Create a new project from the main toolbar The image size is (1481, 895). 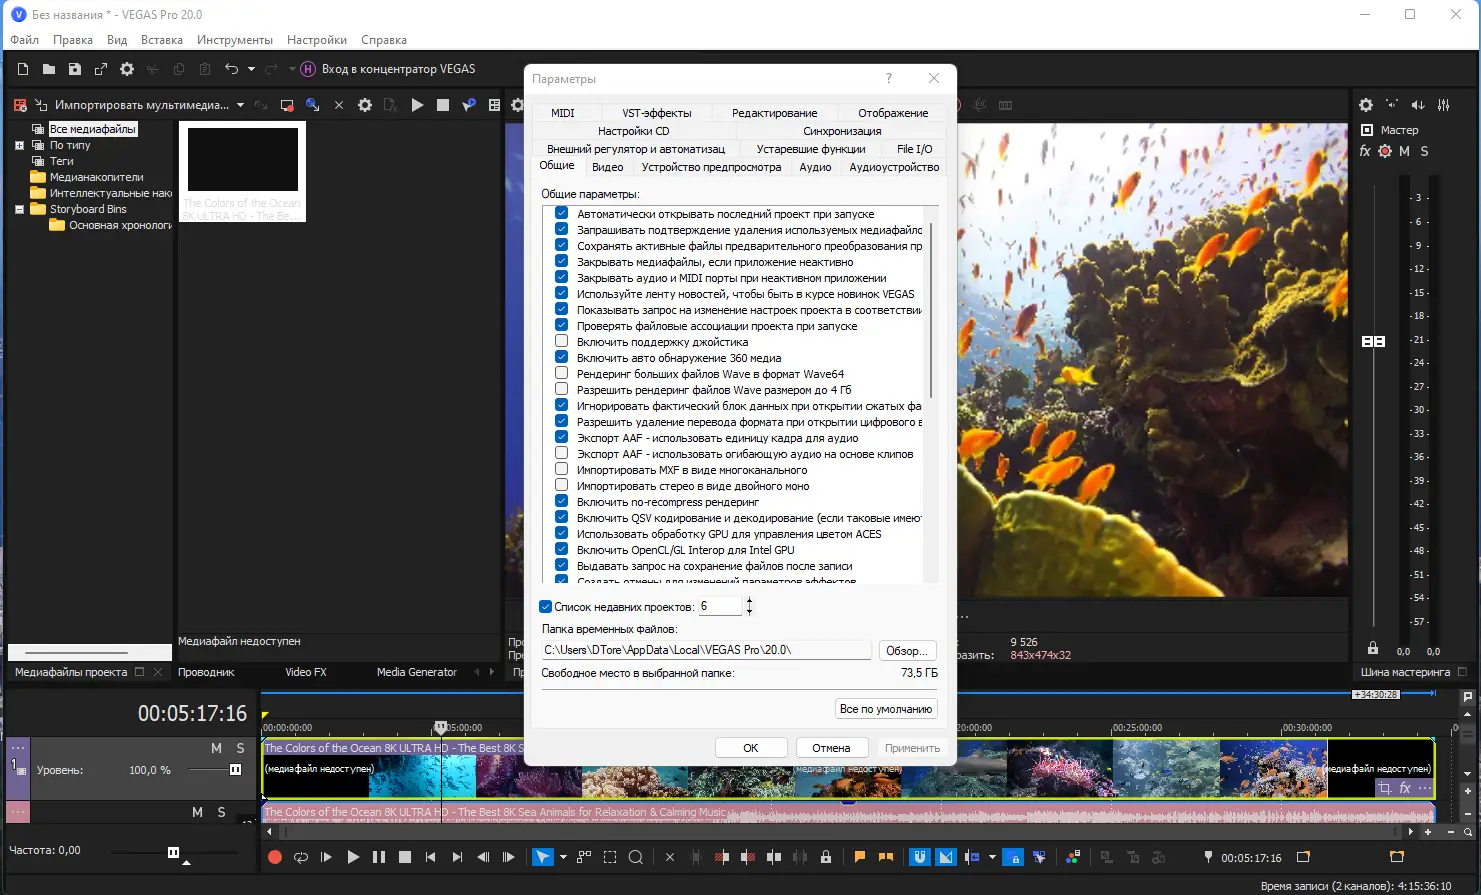(23, 69)
